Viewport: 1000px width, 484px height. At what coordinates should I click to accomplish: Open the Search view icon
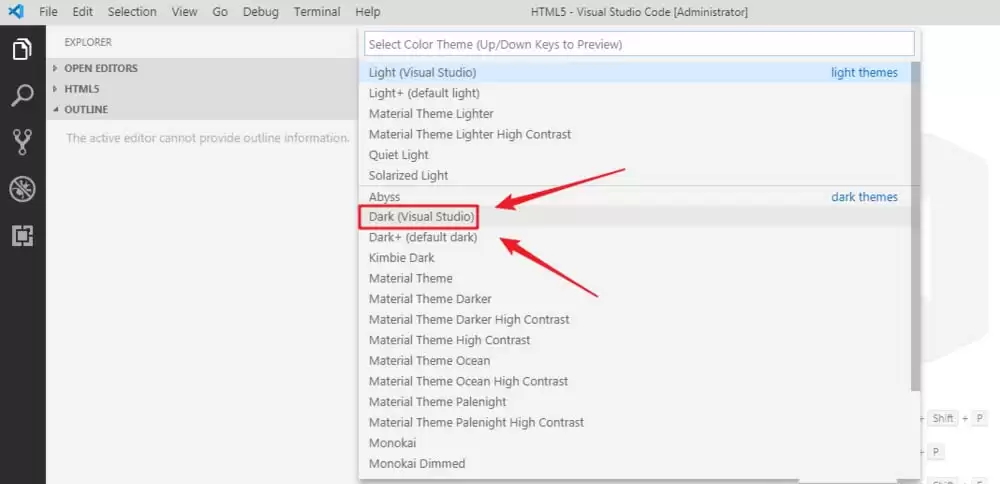22,96
